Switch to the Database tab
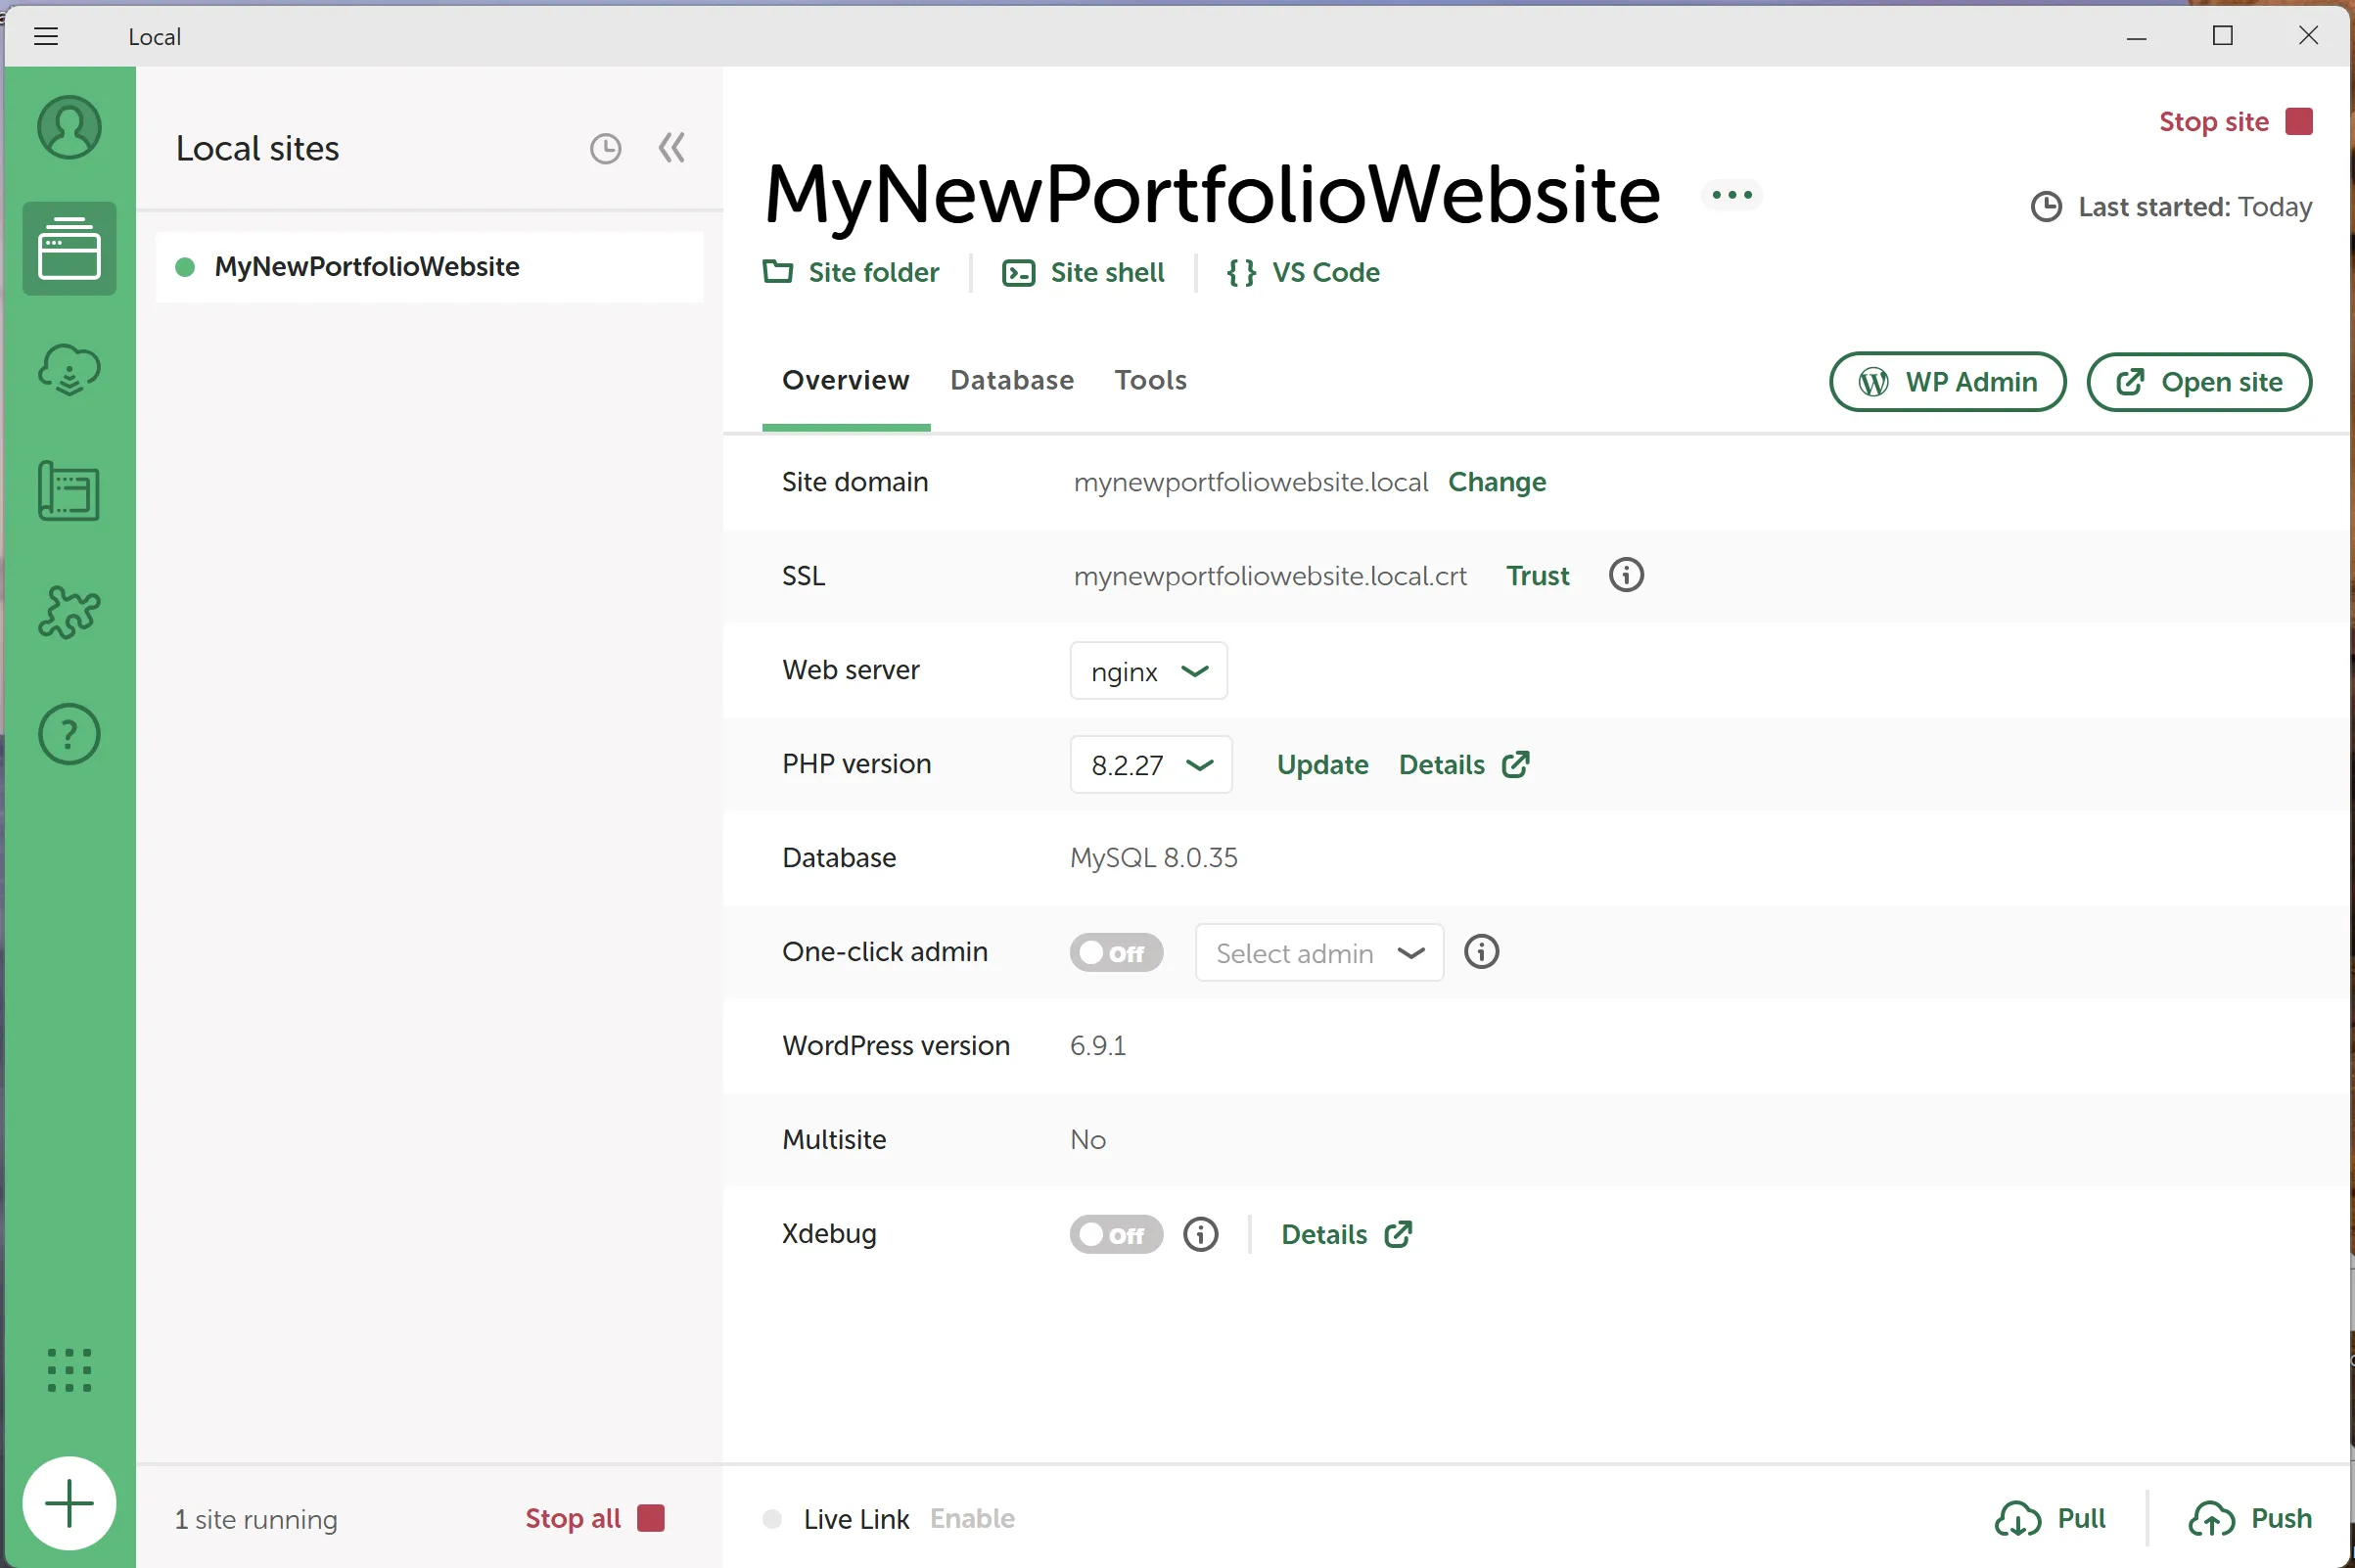Screen dimensions: 2355x1568 (1011, 380)
